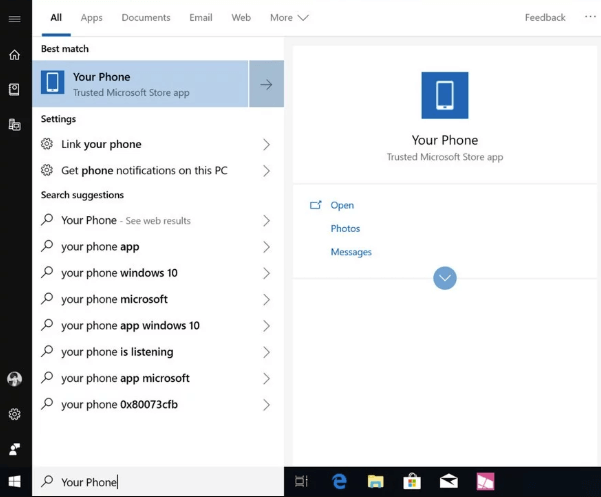
Task: Open 'Get phone notifications on this PC'
Action: point(158,171)
